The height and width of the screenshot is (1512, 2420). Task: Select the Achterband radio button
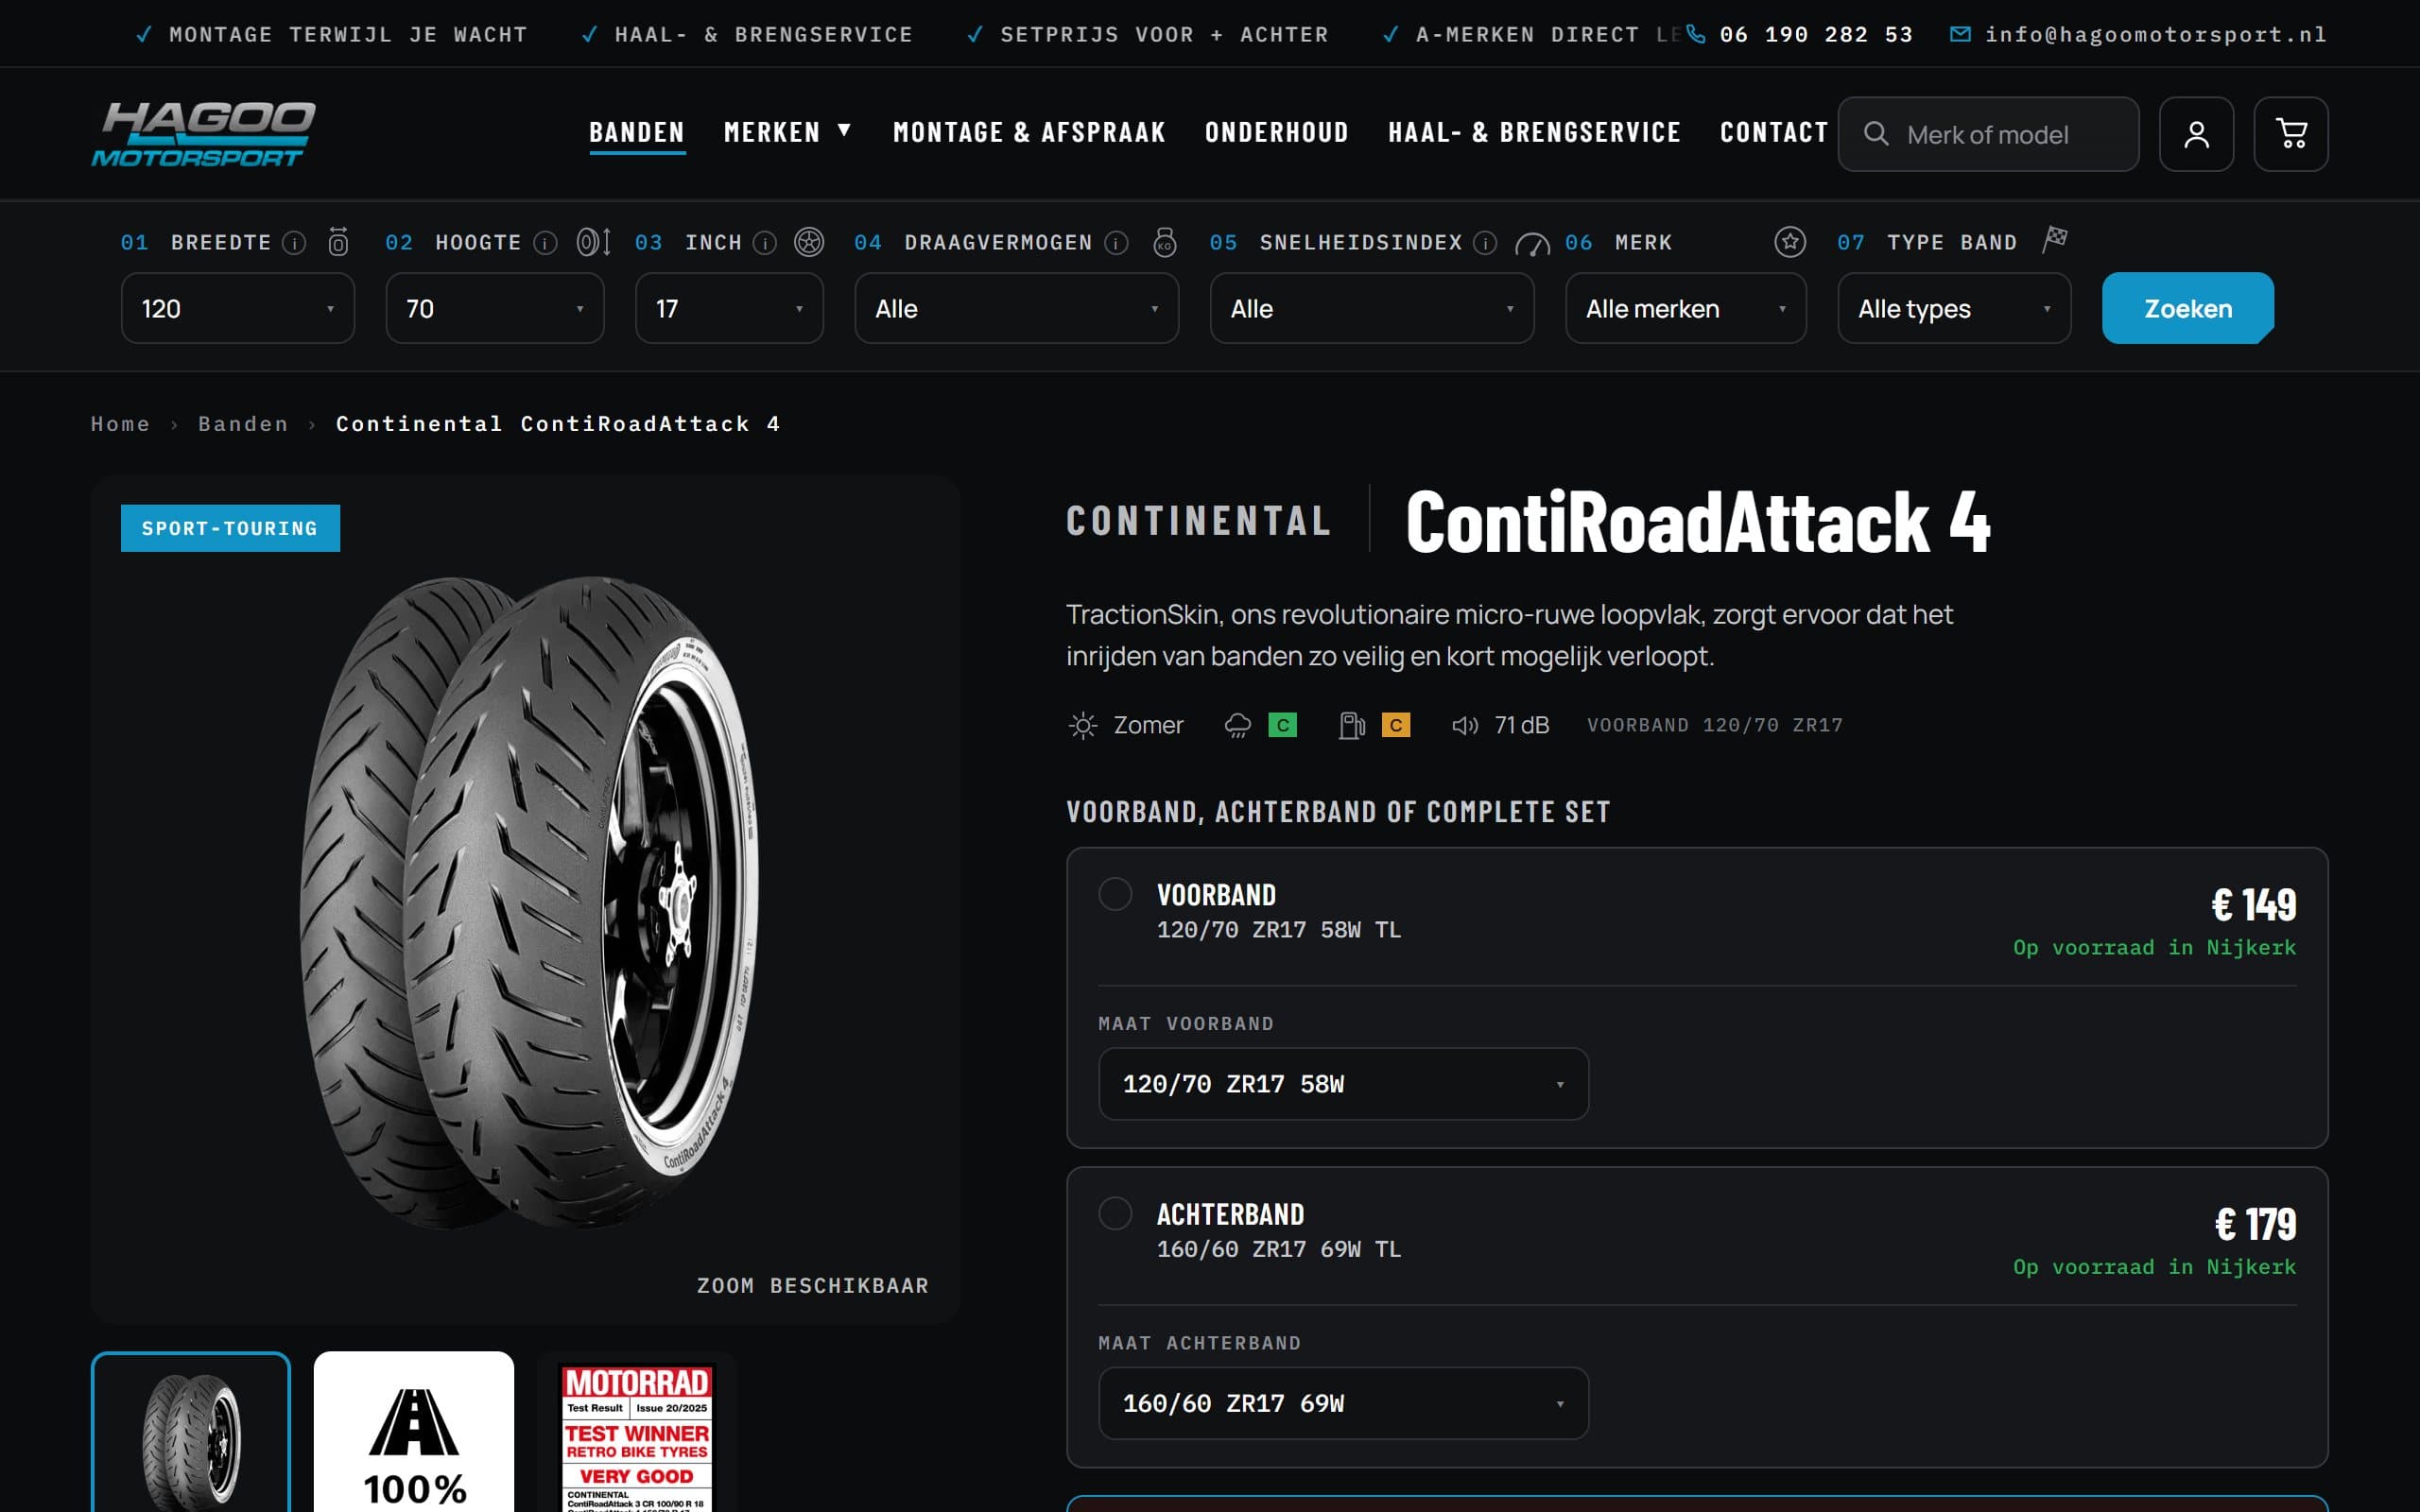(x=1115, y=1213)
